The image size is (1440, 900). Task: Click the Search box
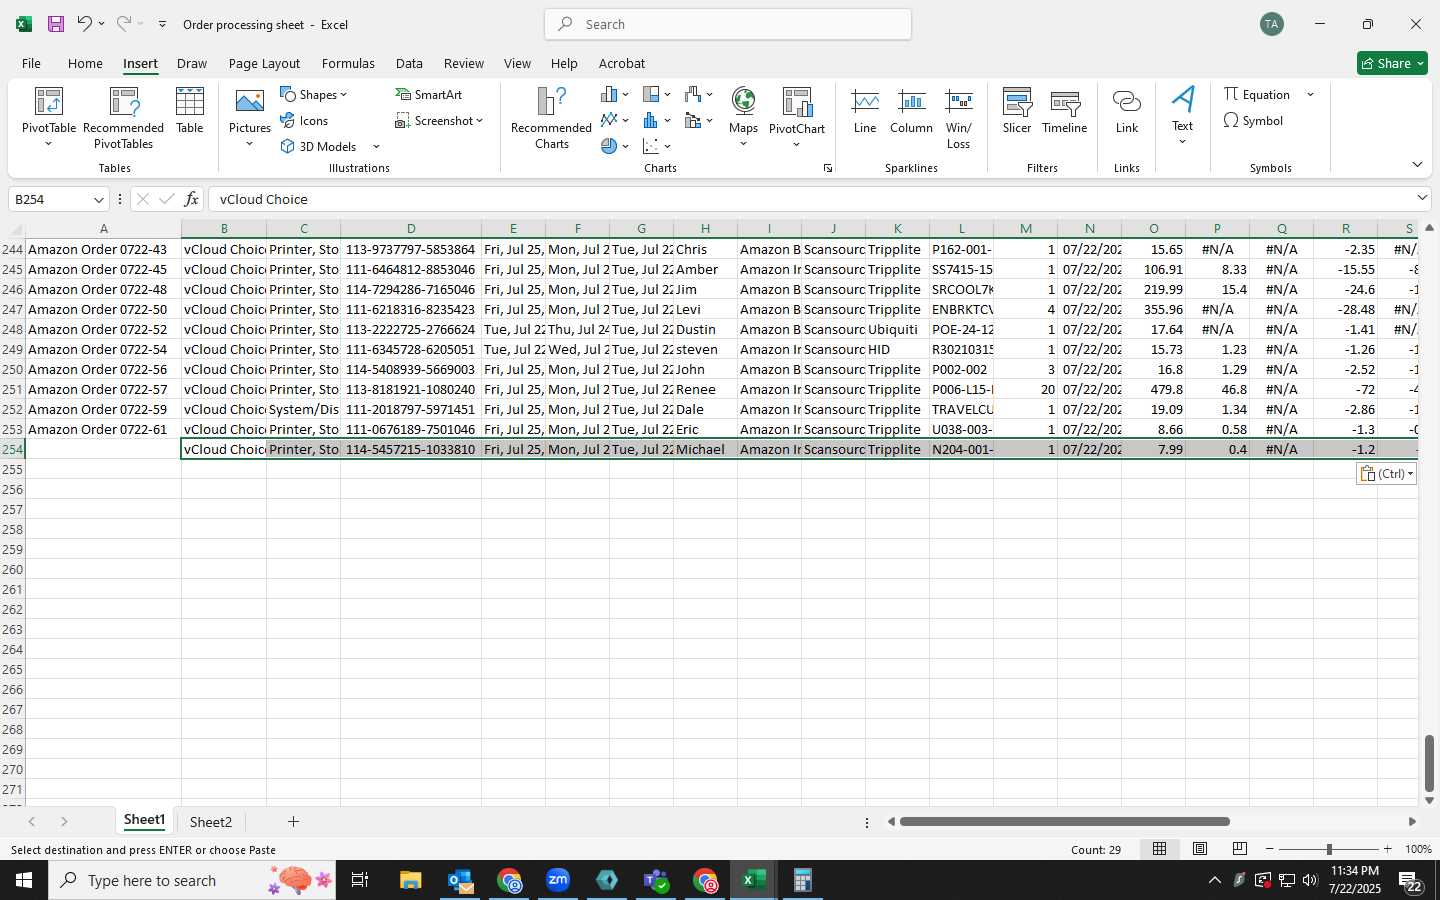pyautogui.click(x=728, y=24)
